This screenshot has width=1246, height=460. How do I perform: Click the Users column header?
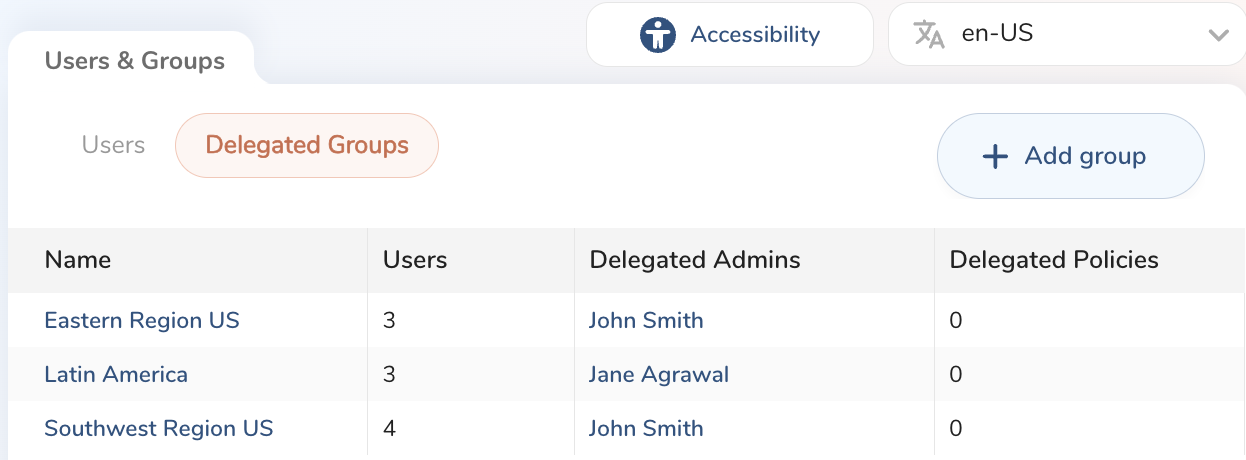point(415,260)
